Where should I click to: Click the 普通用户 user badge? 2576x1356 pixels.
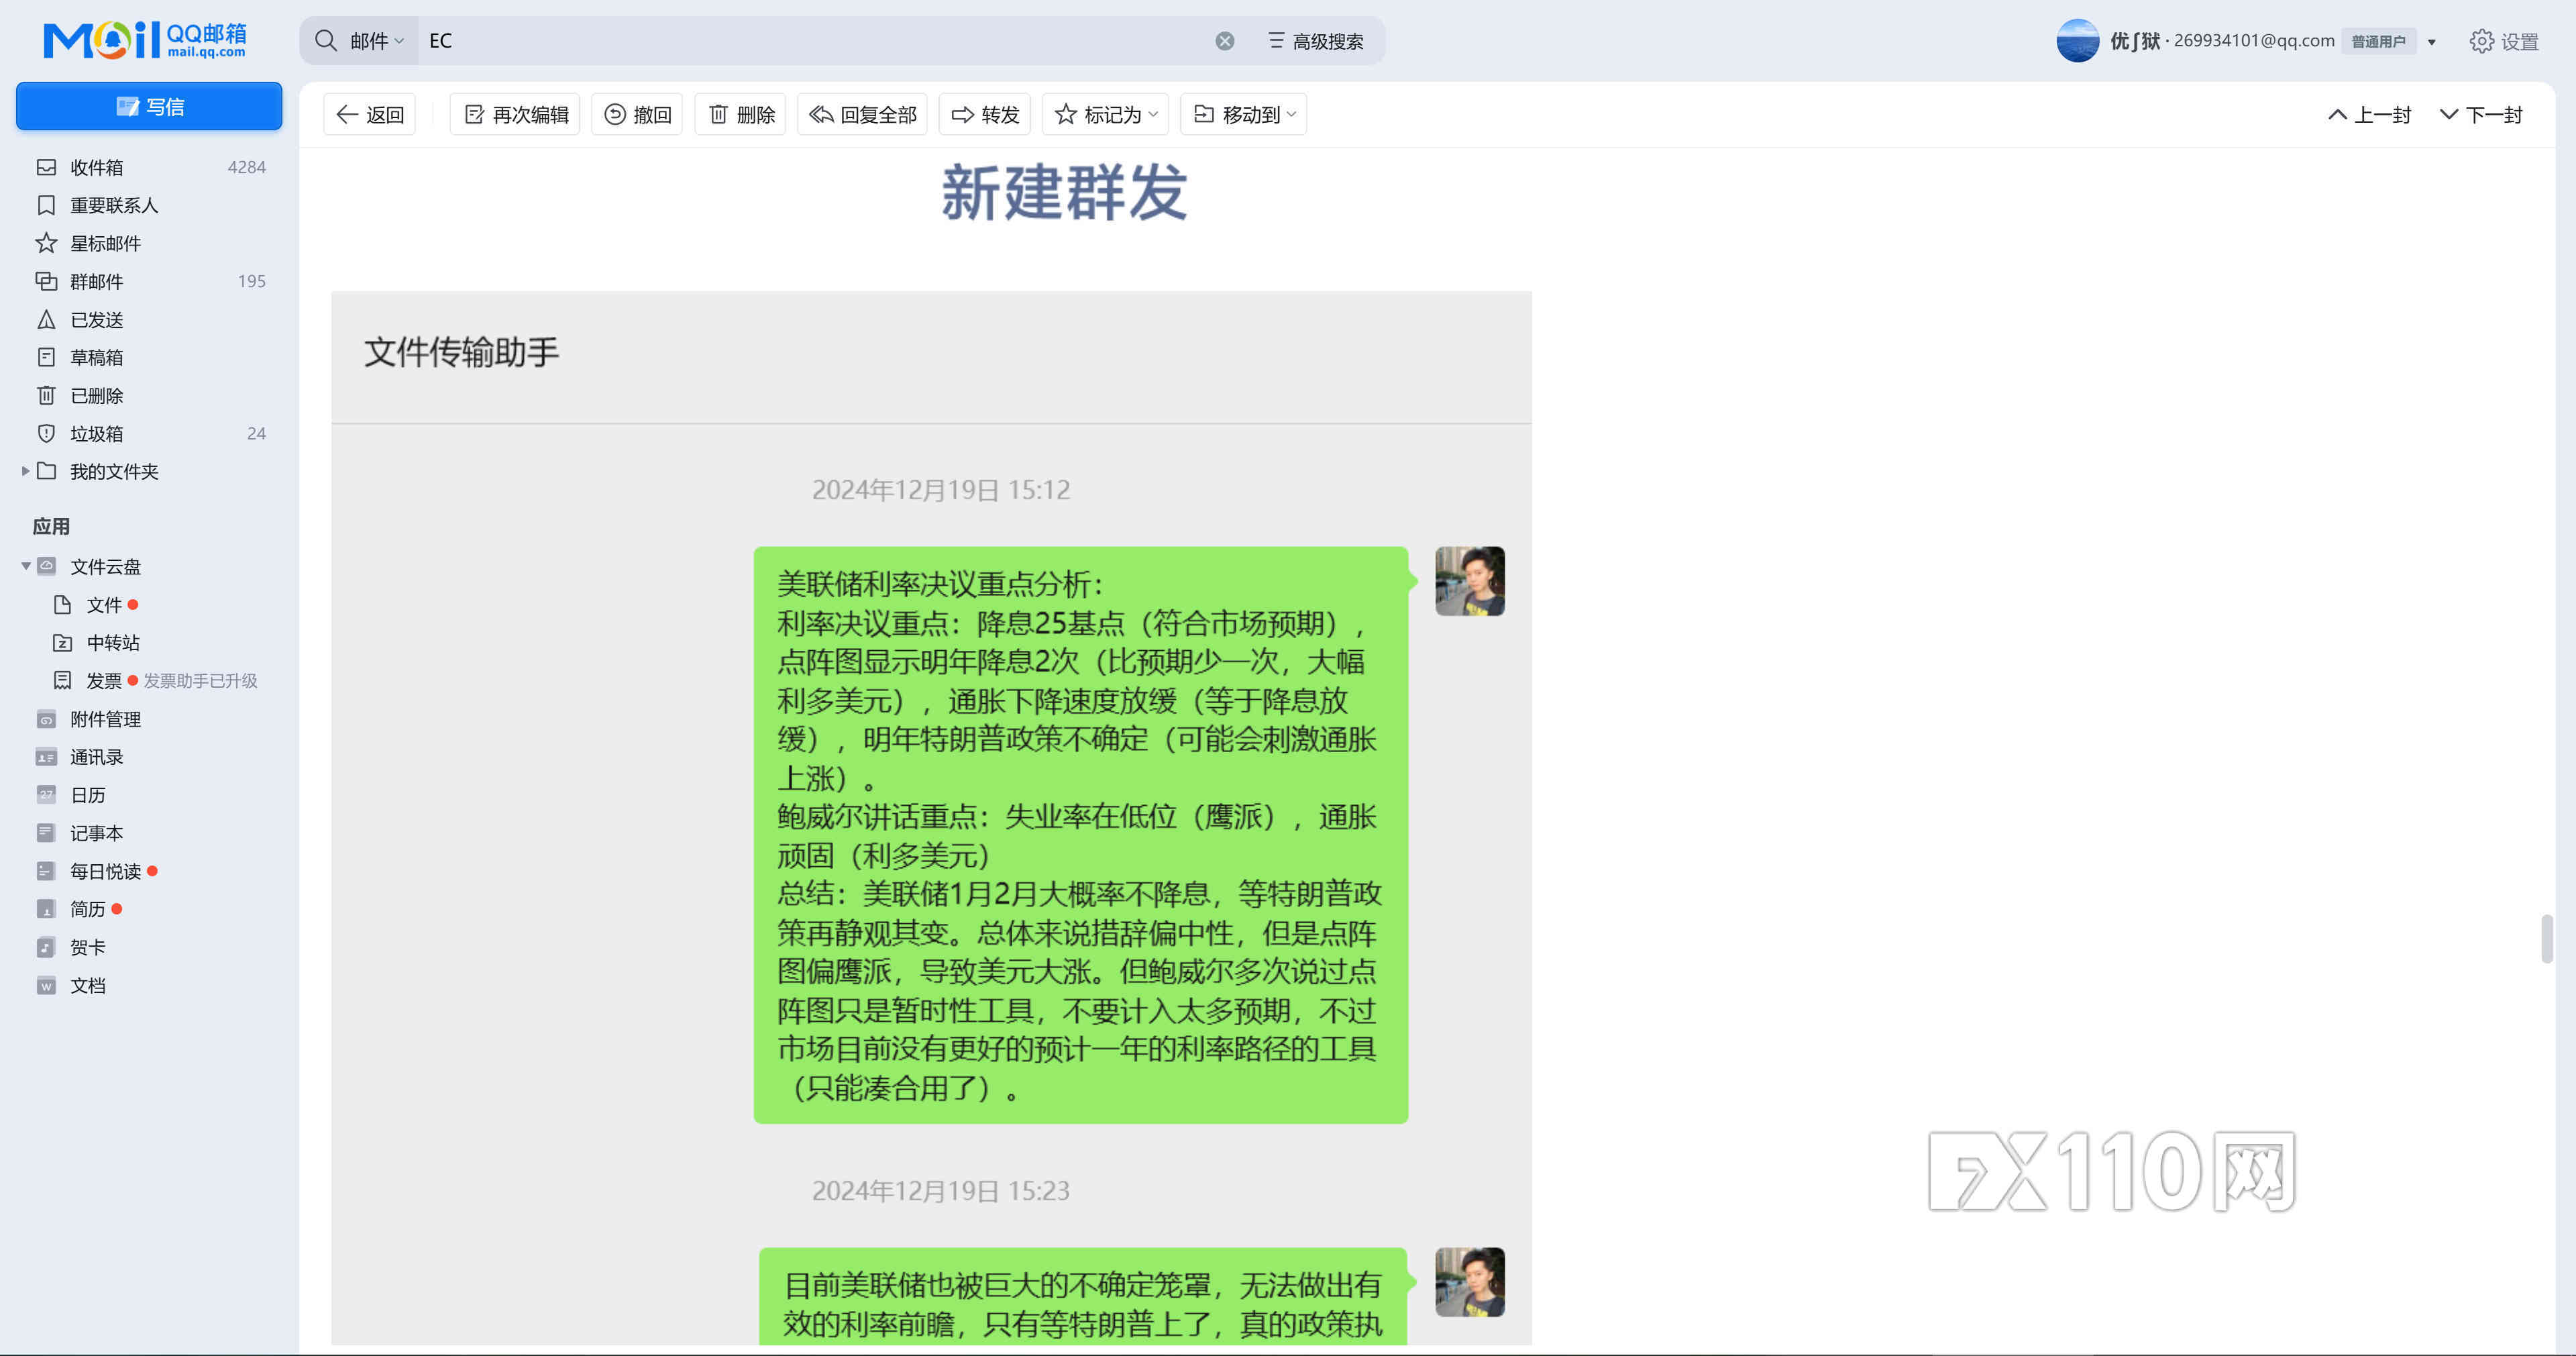tap(2378, 42)
